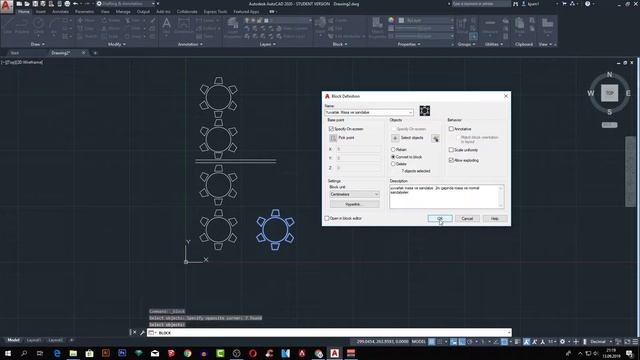Image resolution: width=640 pixels, height=360 pixels.
Task: Open the Home ribbon tab
Action: click(24, 12)
